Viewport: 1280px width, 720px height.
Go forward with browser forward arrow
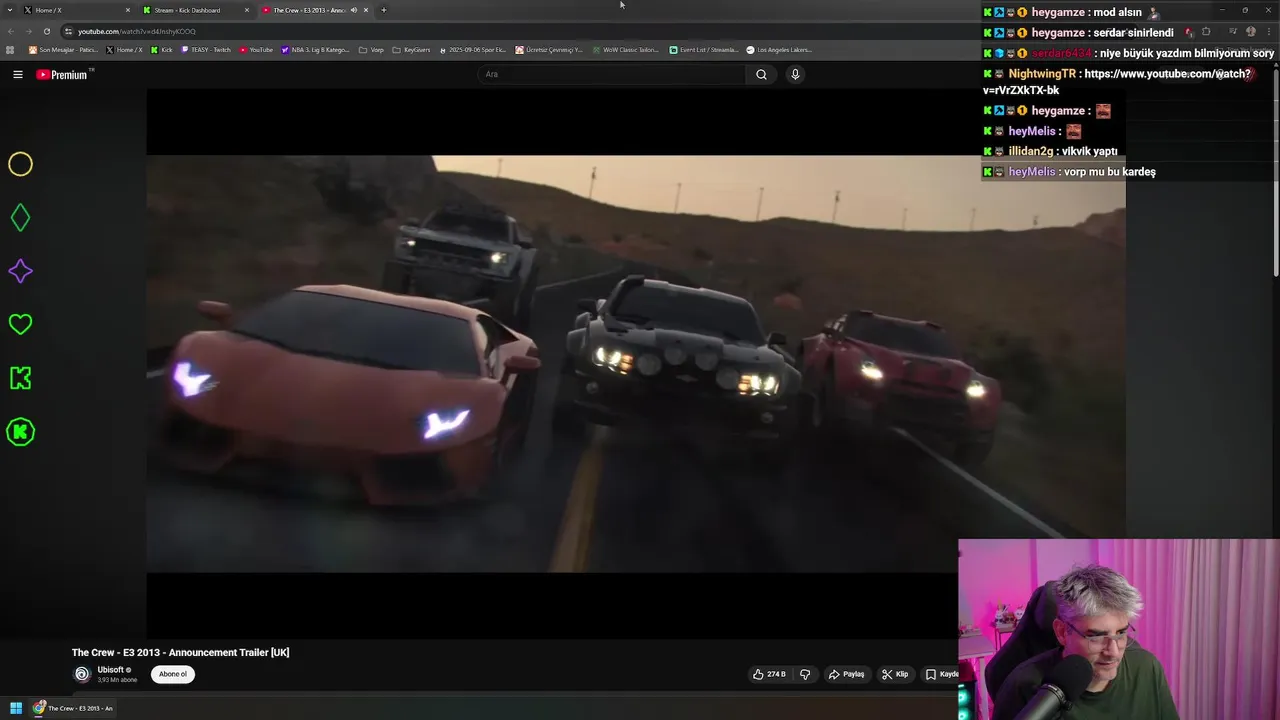[x=28, y=31]
